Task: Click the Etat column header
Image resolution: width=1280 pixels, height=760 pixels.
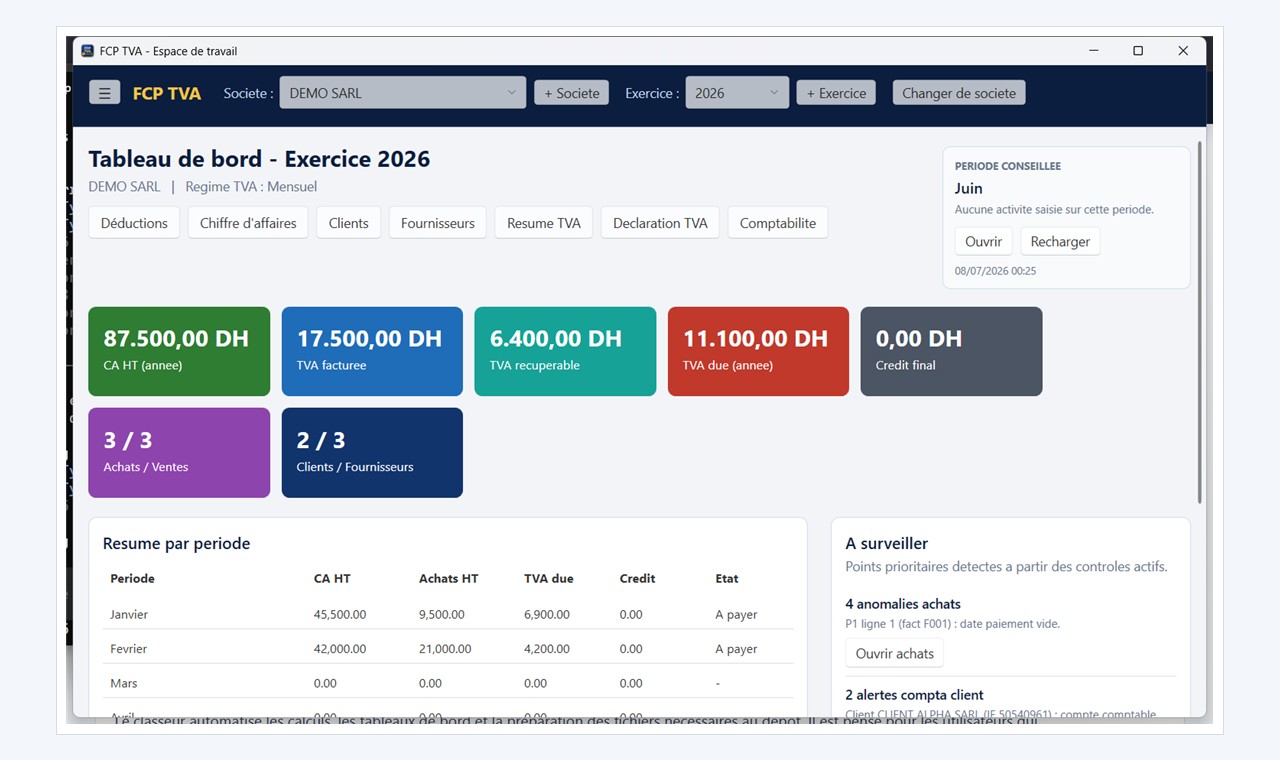Action: coord(727,578)
